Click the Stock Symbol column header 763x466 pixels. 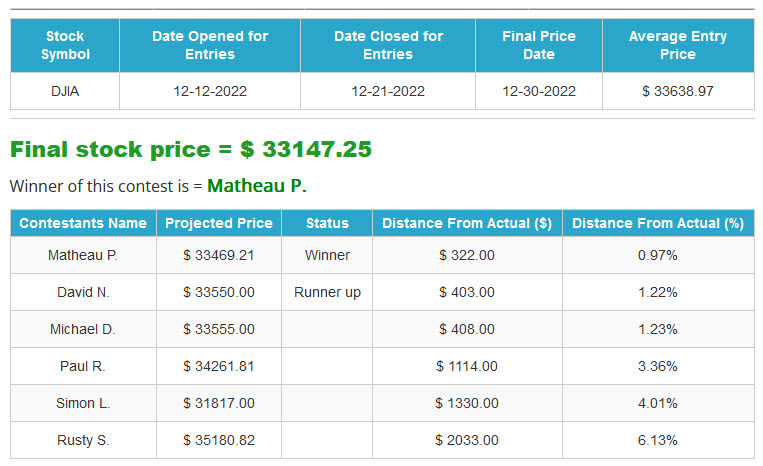(x=65, y=45)
